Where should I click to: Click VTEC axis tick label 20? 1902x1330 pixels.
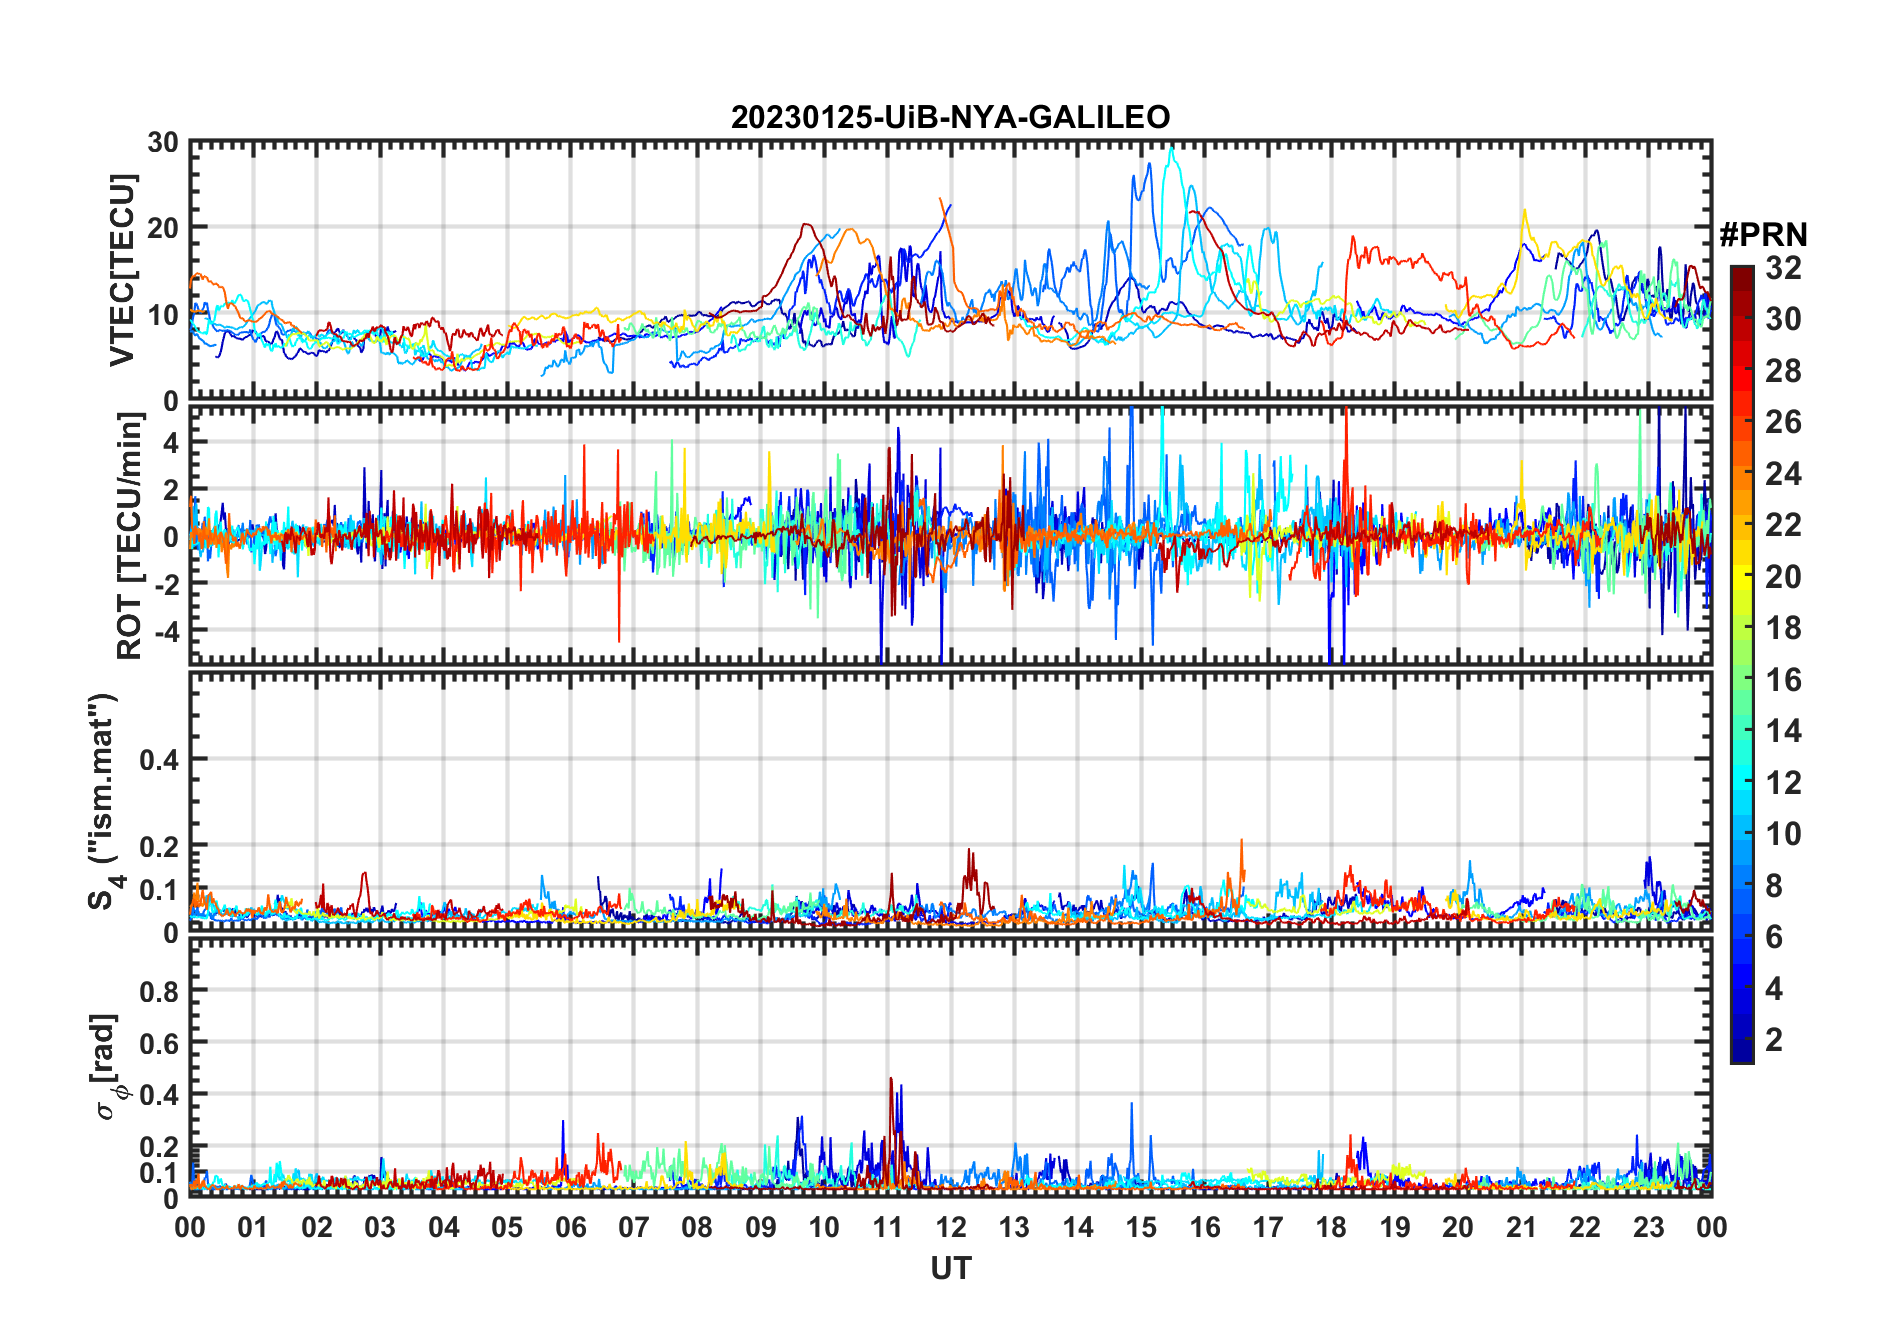coord(163,228)
